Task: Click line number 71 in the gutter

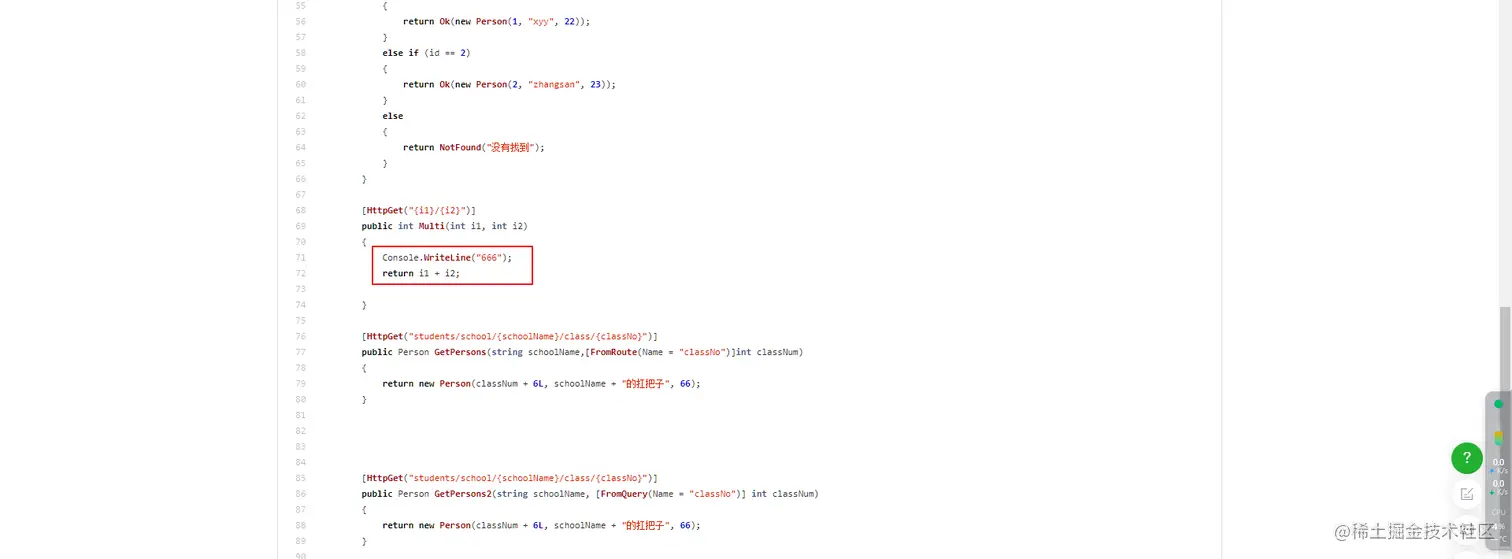Action: [x=301, y=257]
